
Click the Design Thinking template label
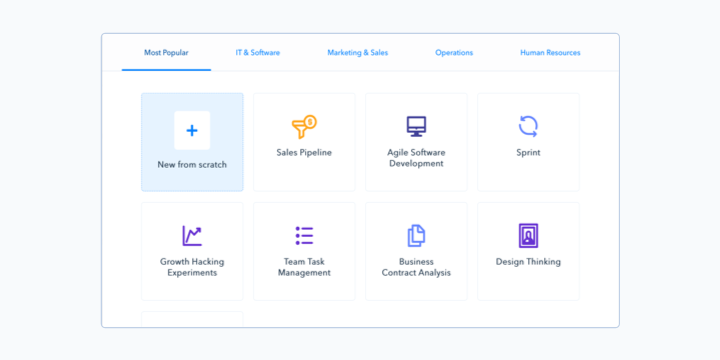tap(528, 262)
